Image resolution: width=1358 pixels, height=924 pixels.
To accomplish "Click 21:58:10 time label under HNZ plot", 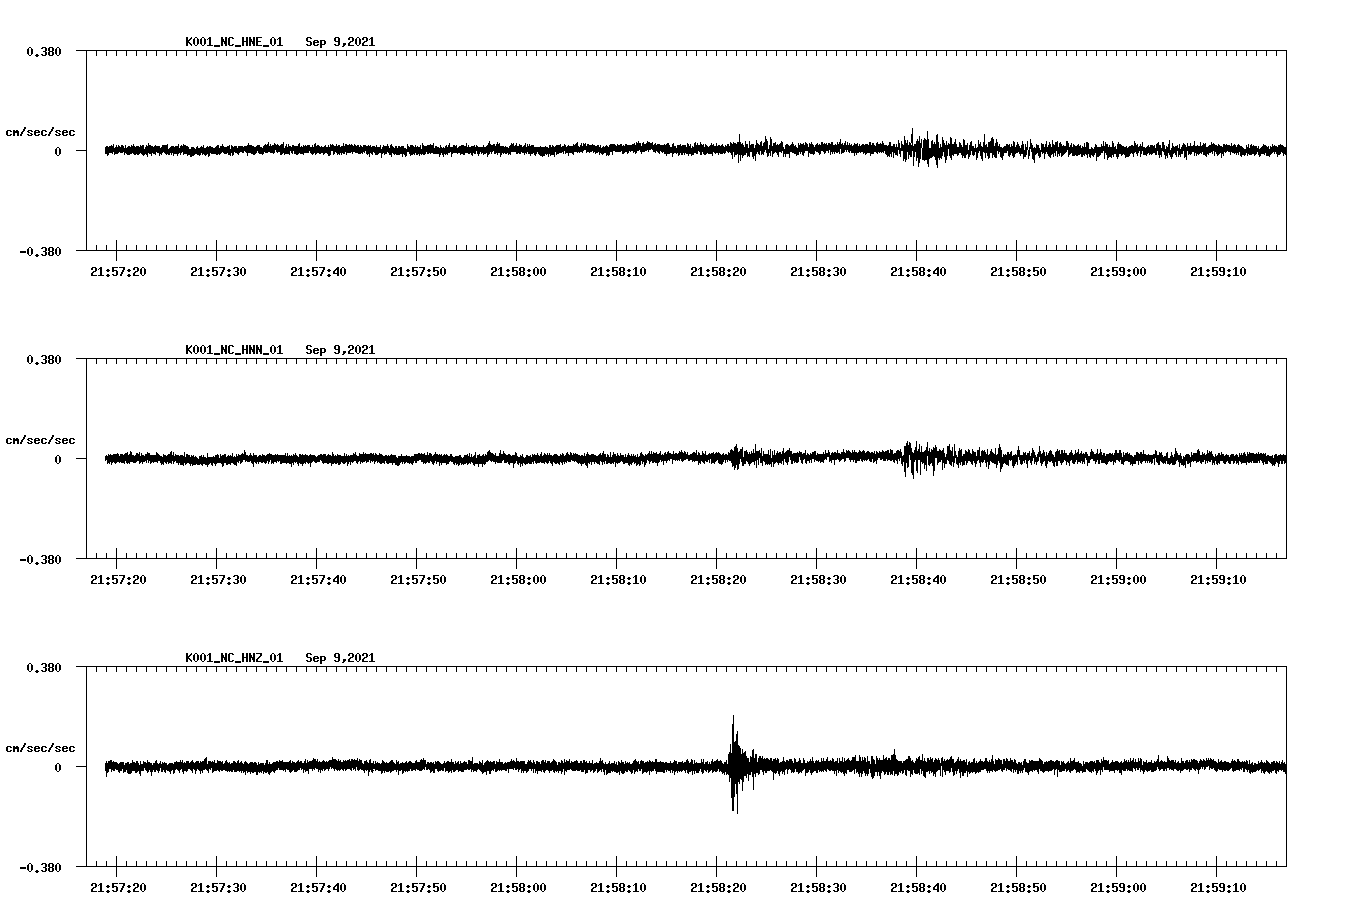I will click(x=618, y=888).
